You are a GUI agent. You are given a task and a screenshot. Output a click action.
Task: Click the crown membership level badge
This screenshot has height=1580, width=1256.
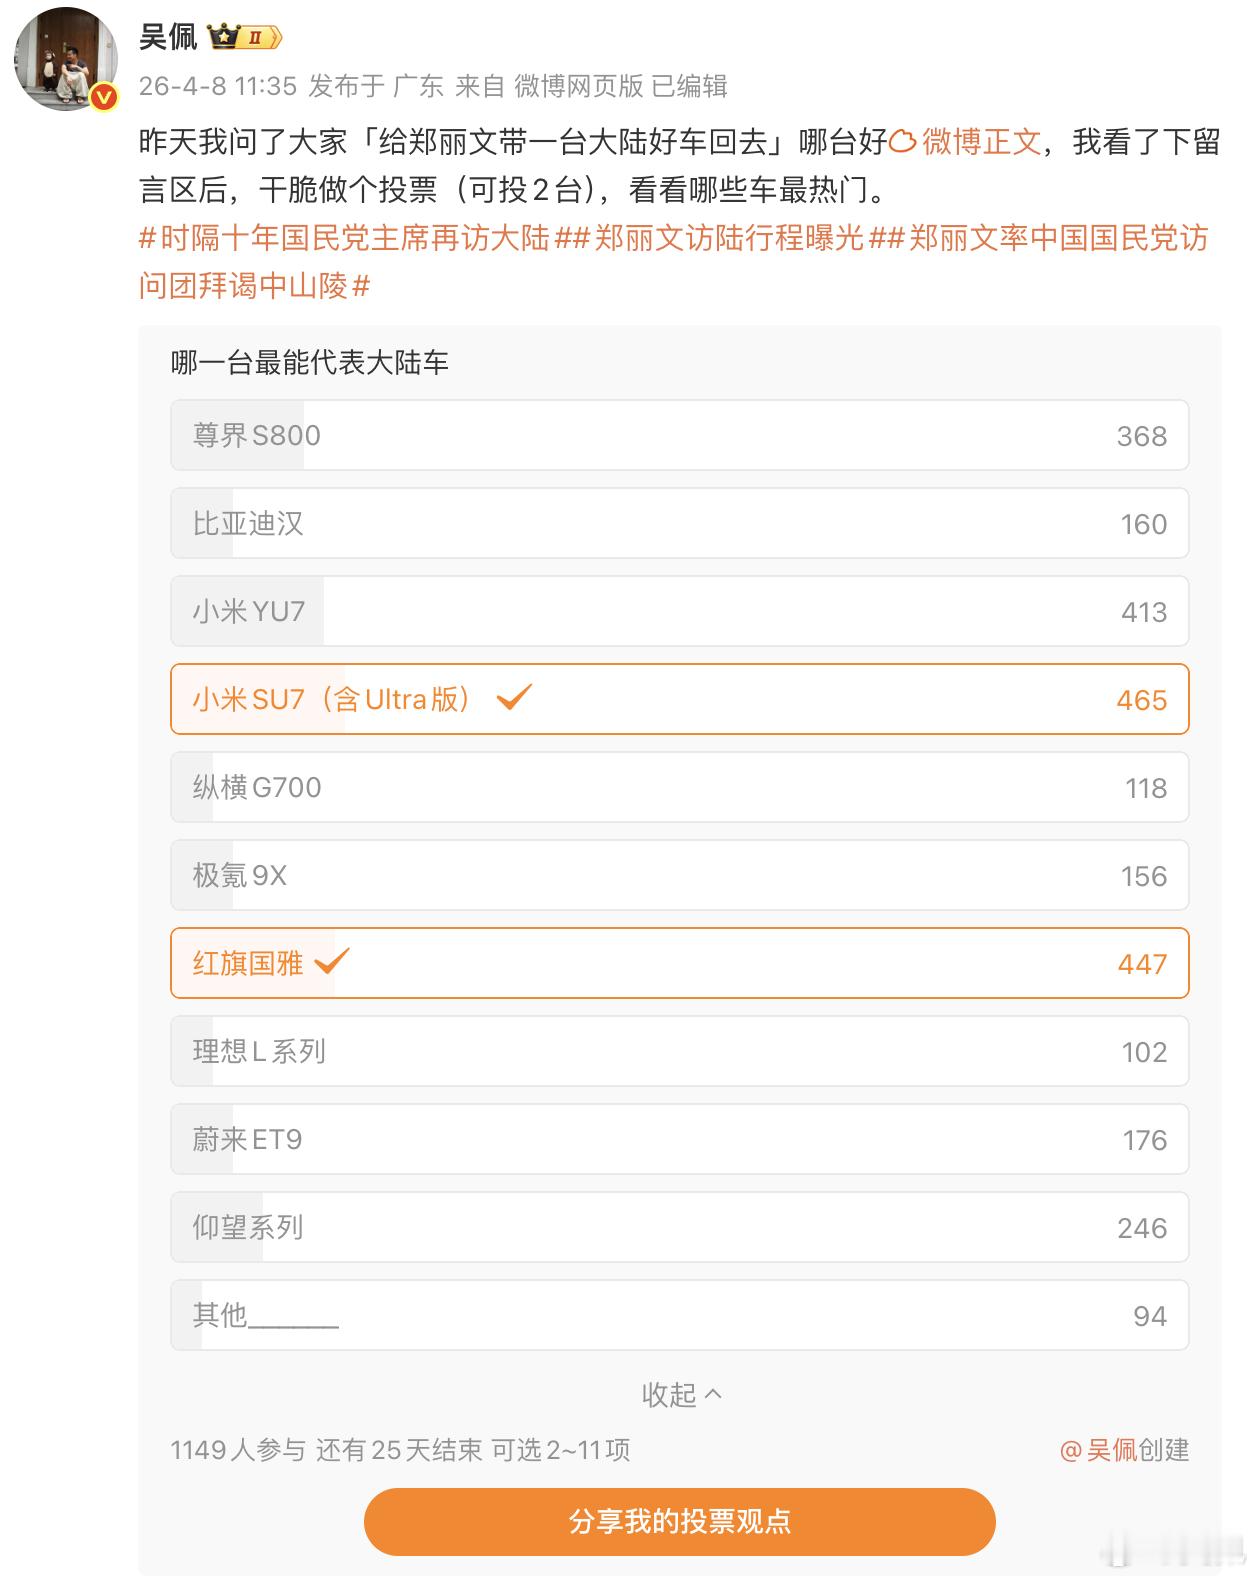click(x=245, y=38)
